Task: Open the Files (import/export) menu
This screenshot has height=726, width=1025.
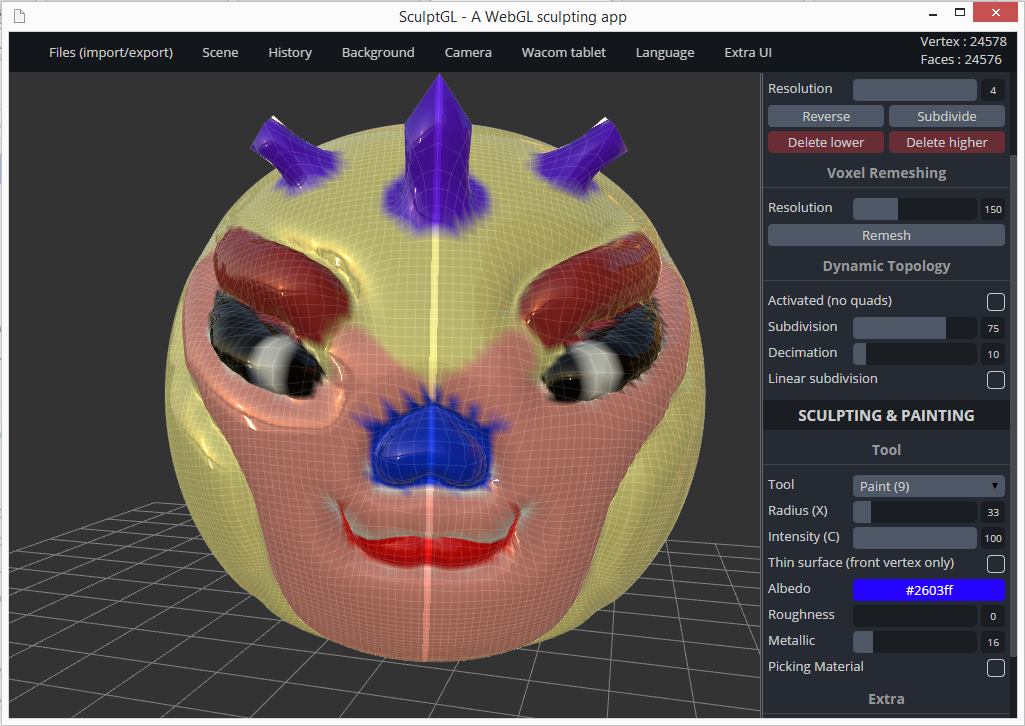Action: tap(111, 52)
